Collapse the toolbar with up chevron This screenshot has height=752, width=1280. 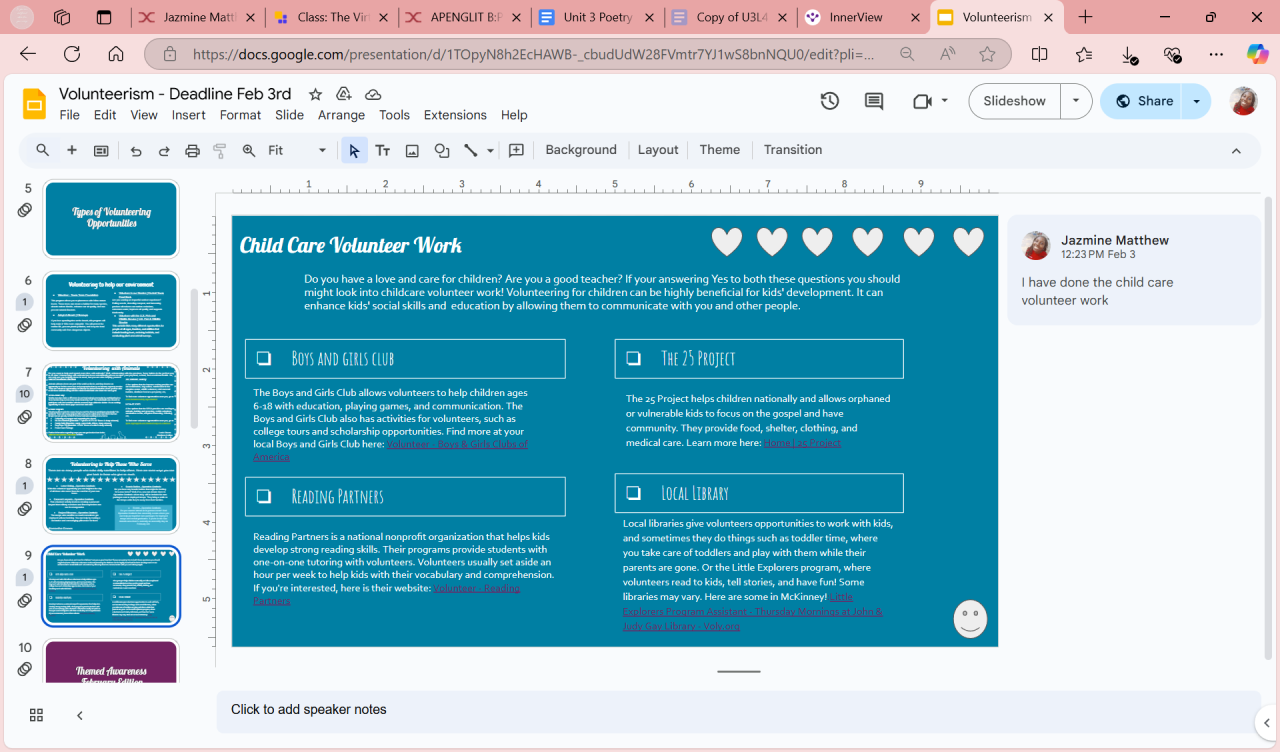pos(1236,151)
